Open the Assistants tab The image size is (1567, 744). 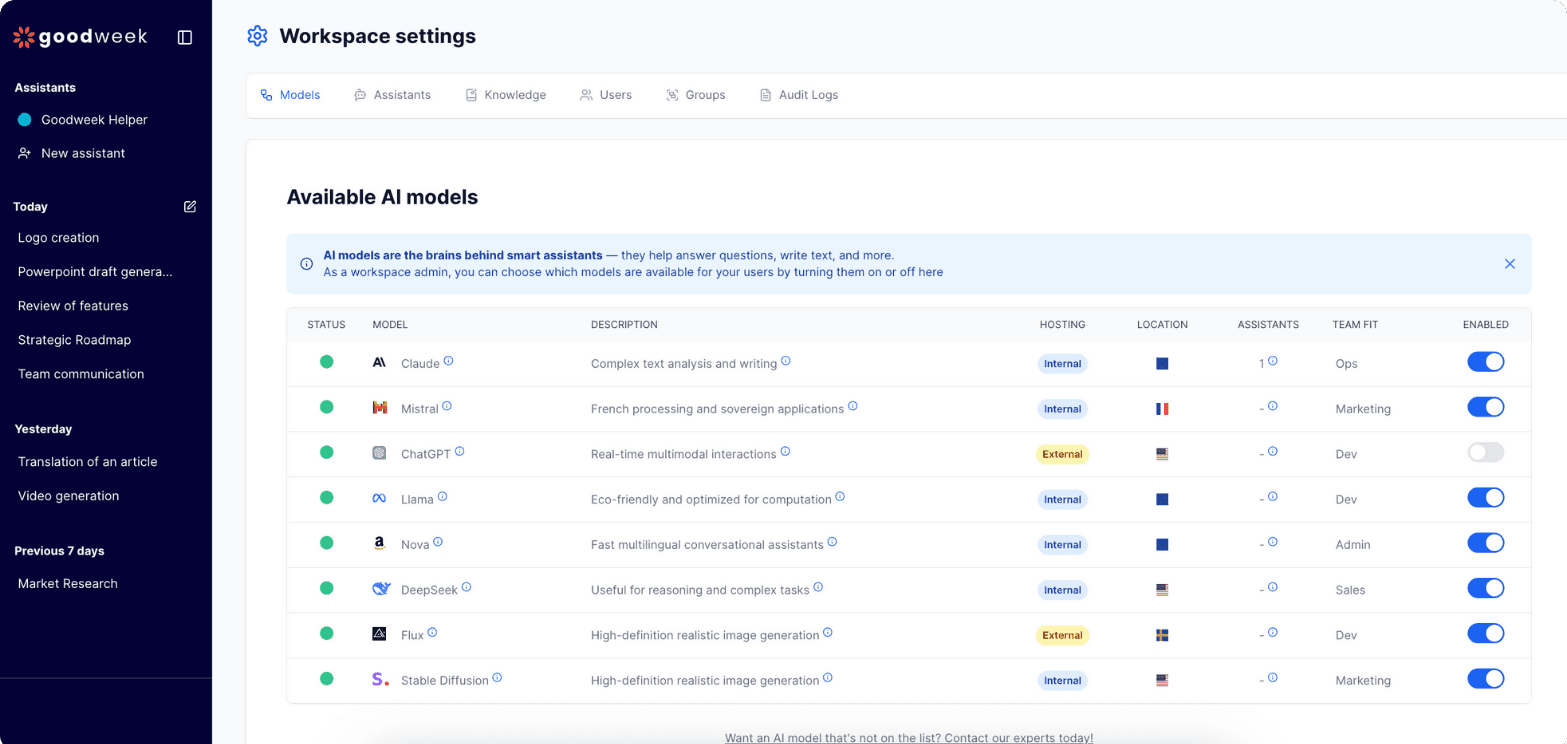pos(392,95)
